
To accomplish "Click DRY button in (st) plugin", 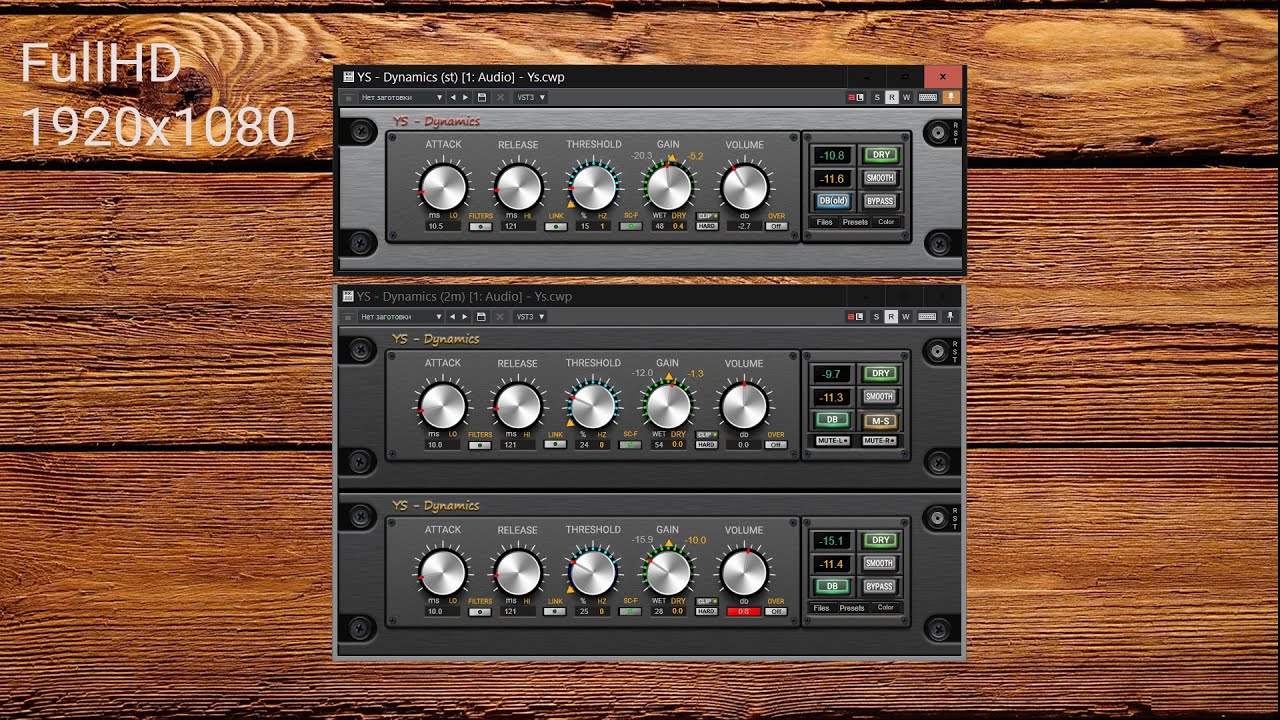I will coord(881,155).
